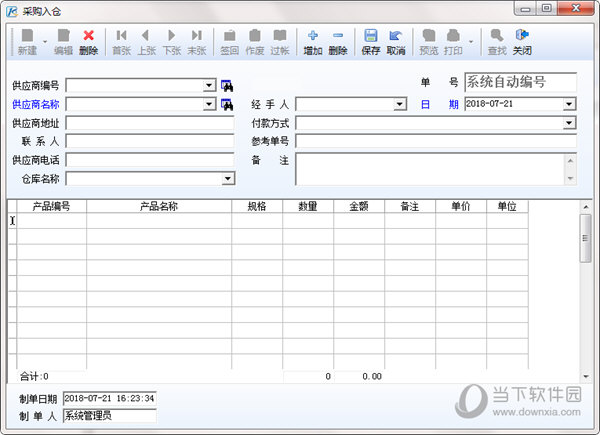Click the first row's 产品编号 cell

click(52, 221)
